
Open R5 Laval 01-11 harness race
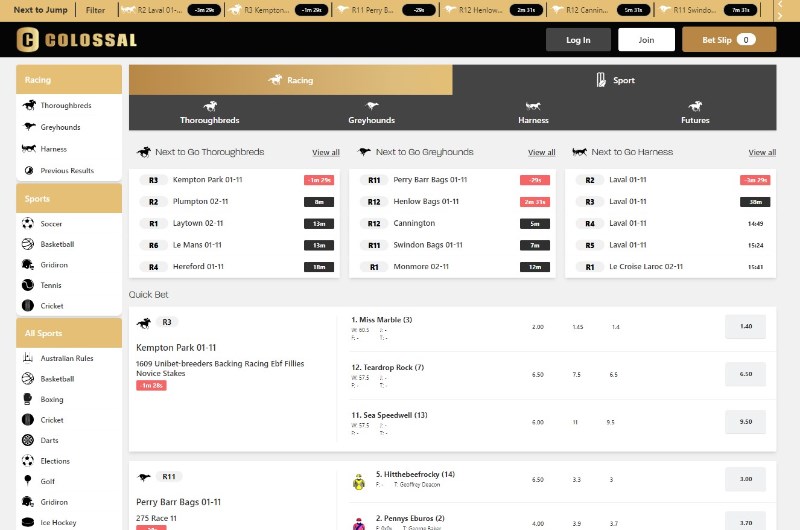pos(670,245)
